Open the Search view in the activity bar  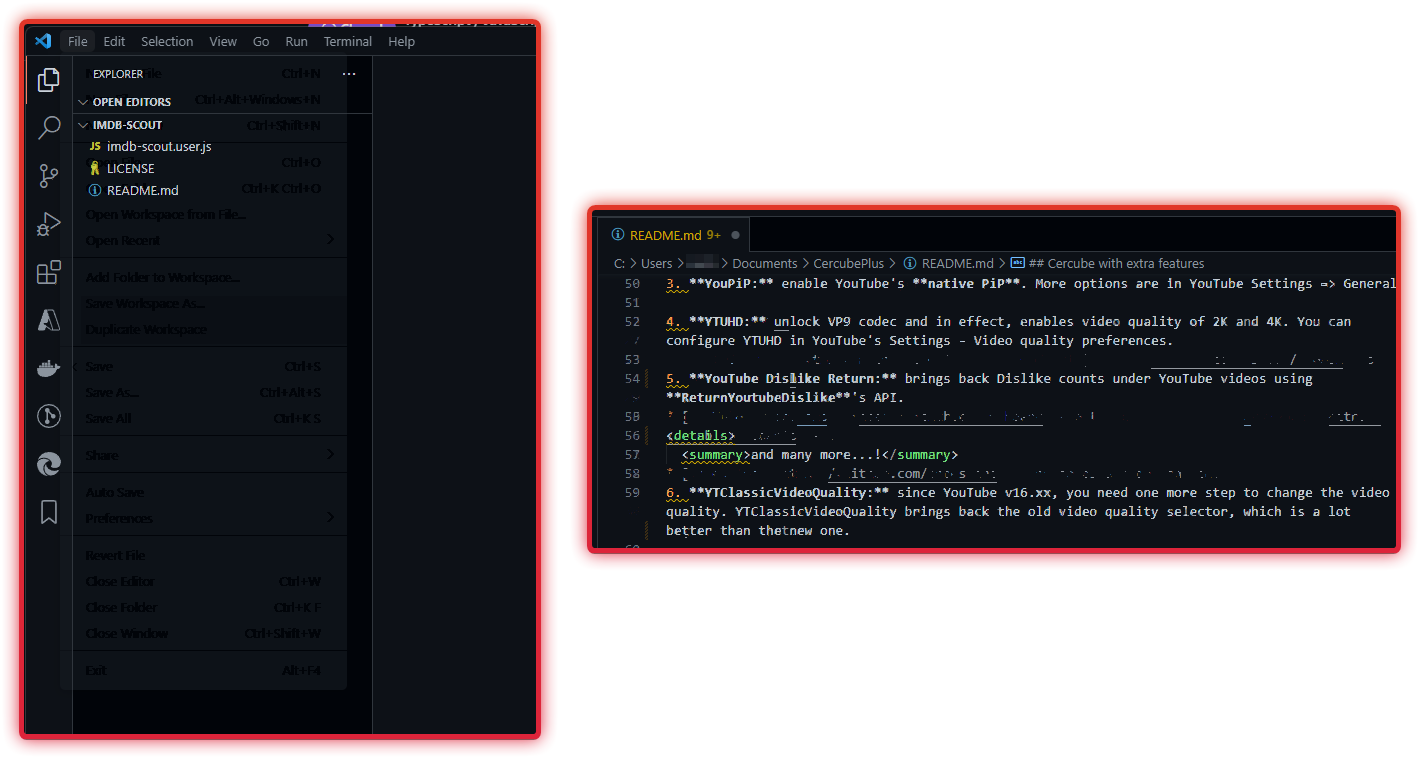48,128
